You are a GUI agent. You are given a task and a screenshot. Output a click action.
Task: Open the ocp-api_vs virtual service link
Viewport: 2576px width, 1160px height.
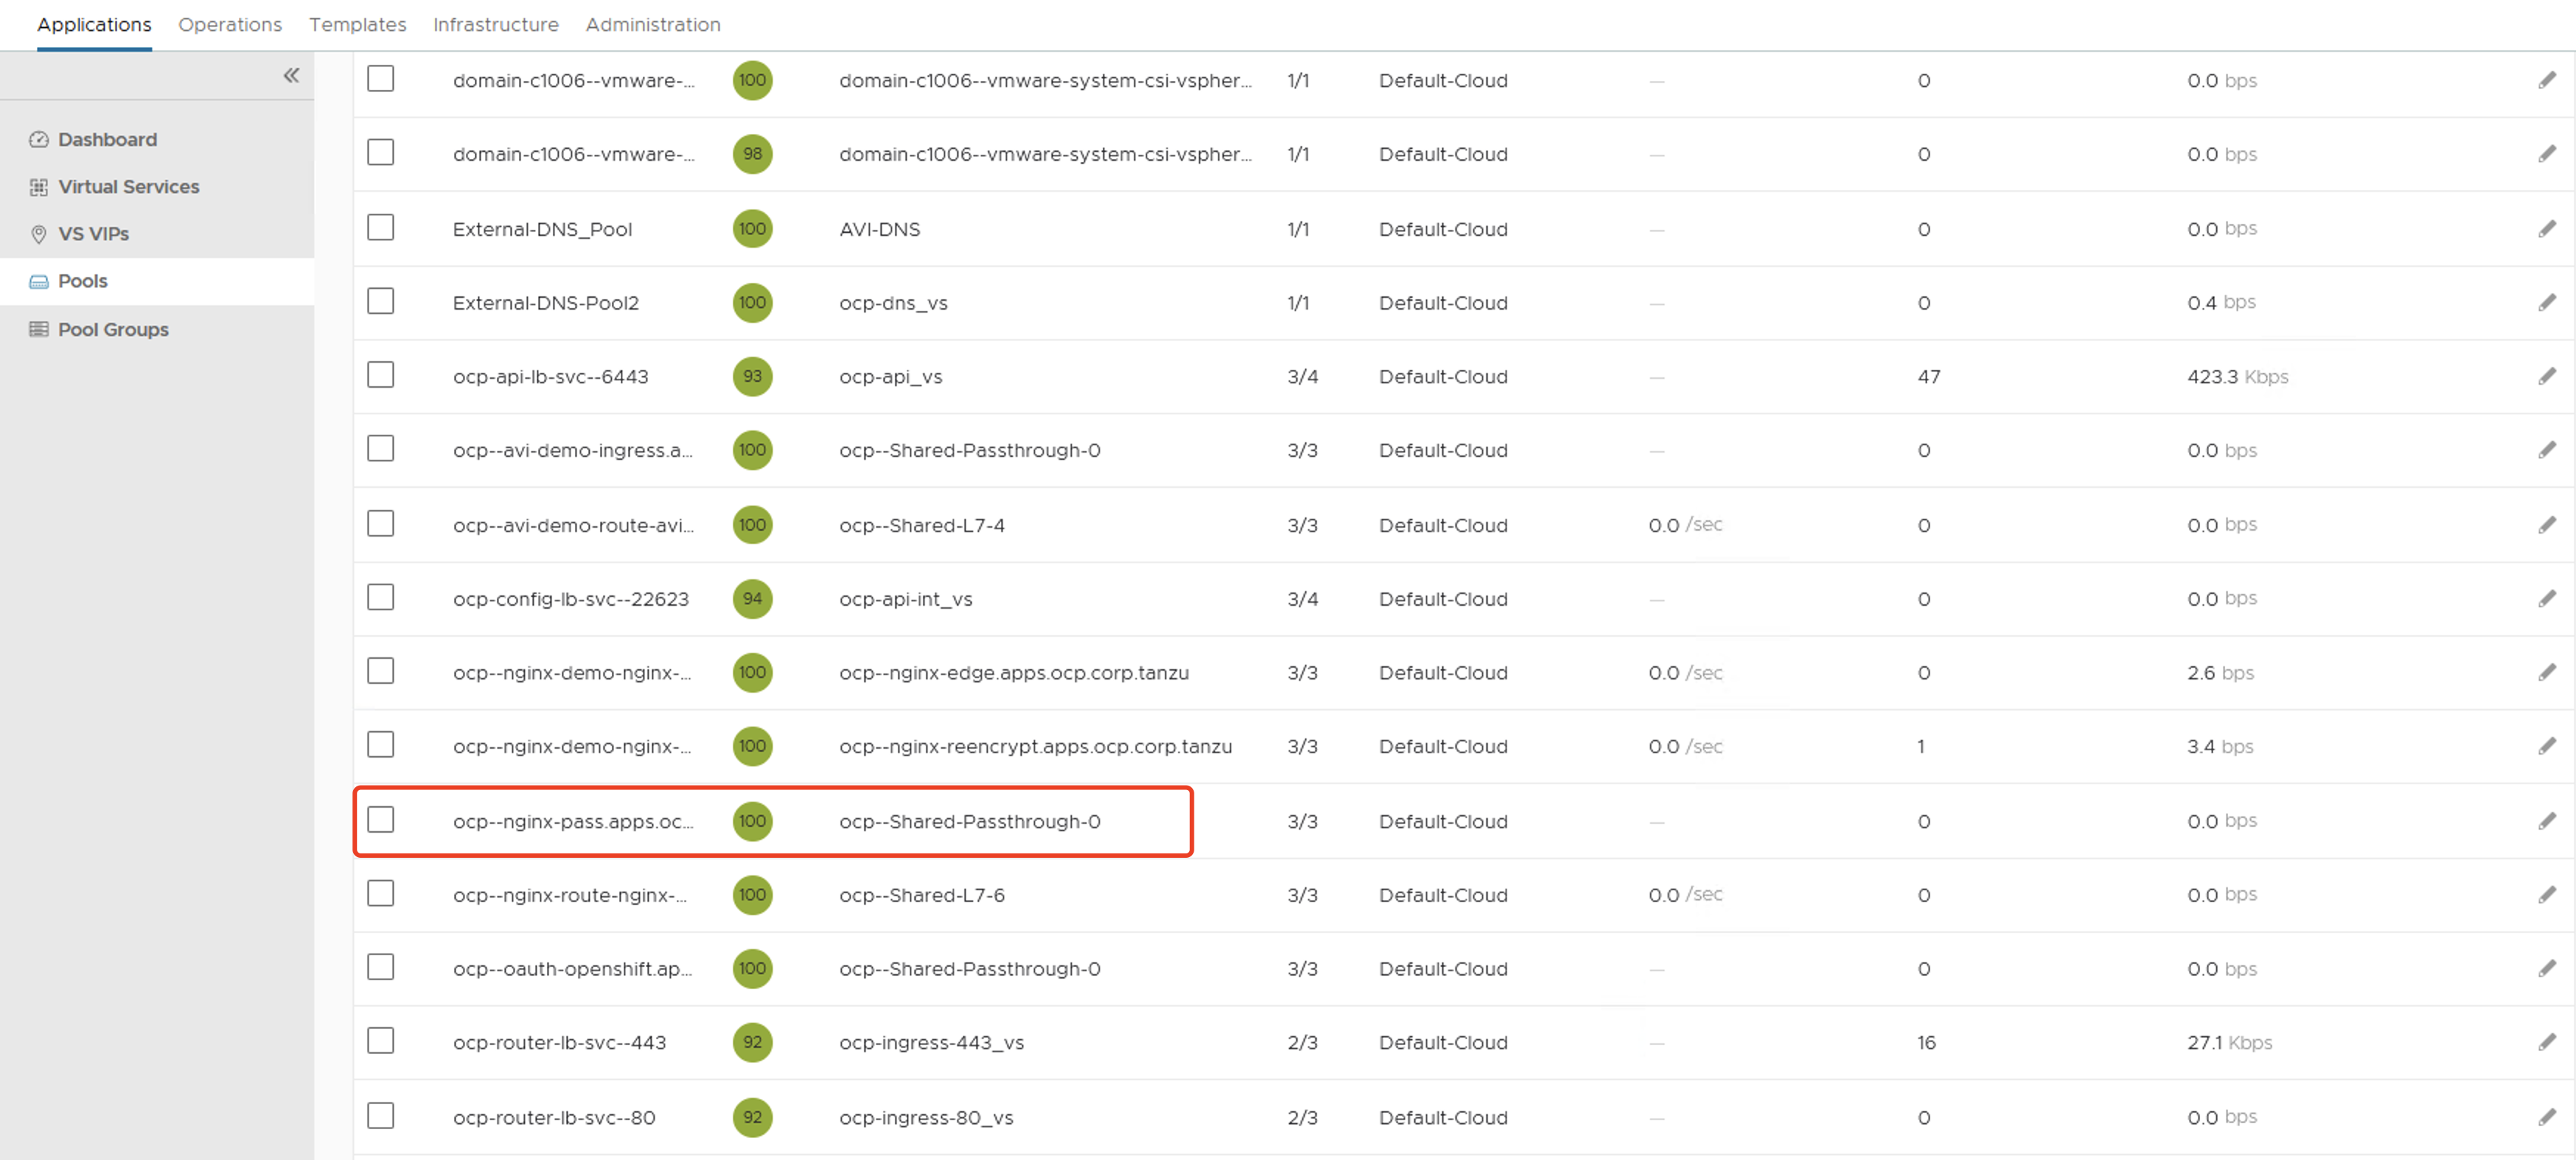pos(890,377)
